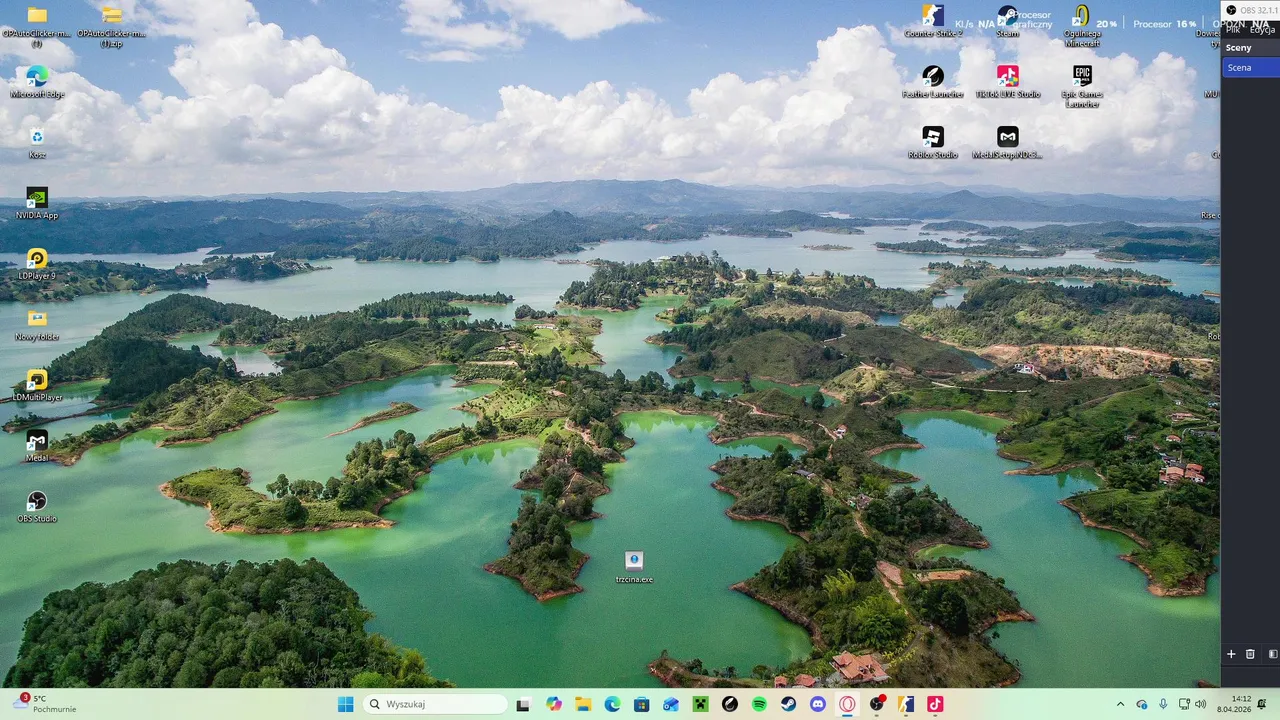Open the OBS Plik menu
This screenshot has width=1280, height=720.
tap(1233, 29)
